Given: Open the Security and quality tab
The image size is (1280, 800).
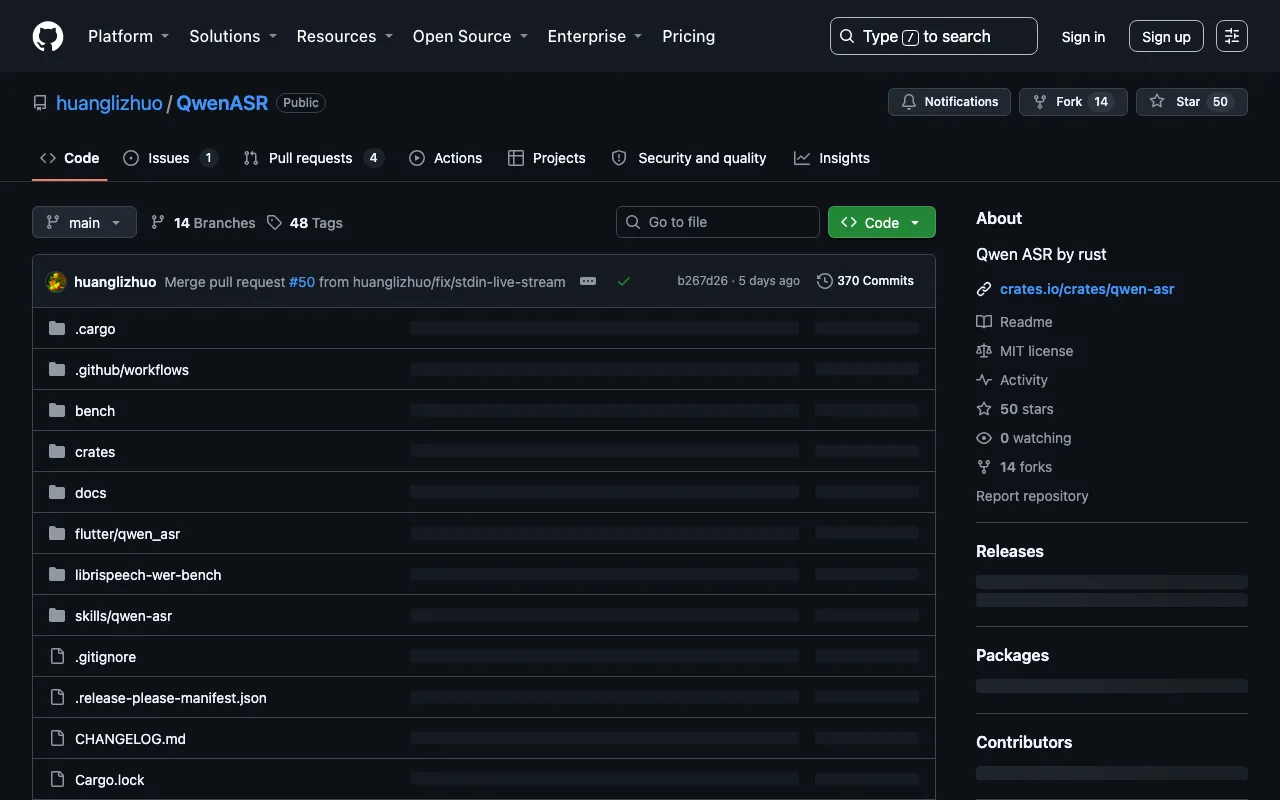Looking at the screenshot, I should click(x=688, y=158).
